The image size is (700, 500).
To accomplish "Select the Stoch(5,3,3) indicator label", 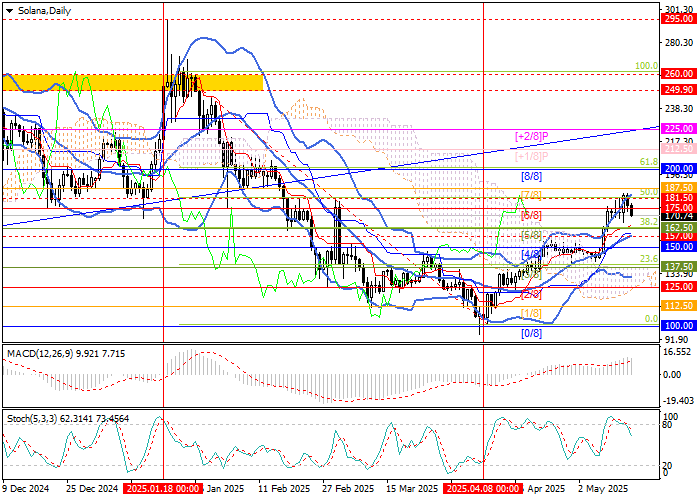I will click(x=33, y=419).
